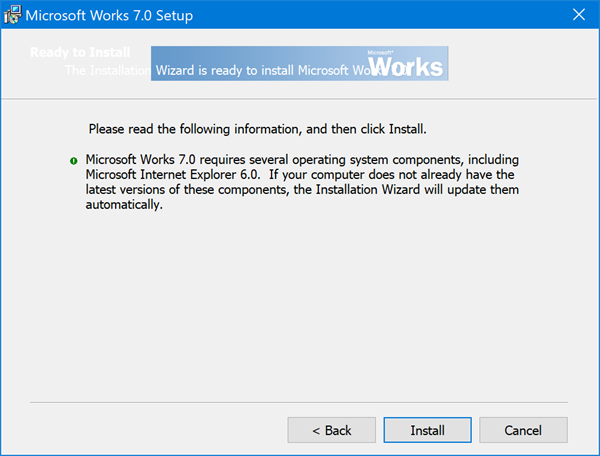Click the word "automatically" in the paragraph

tap(124, 204)
